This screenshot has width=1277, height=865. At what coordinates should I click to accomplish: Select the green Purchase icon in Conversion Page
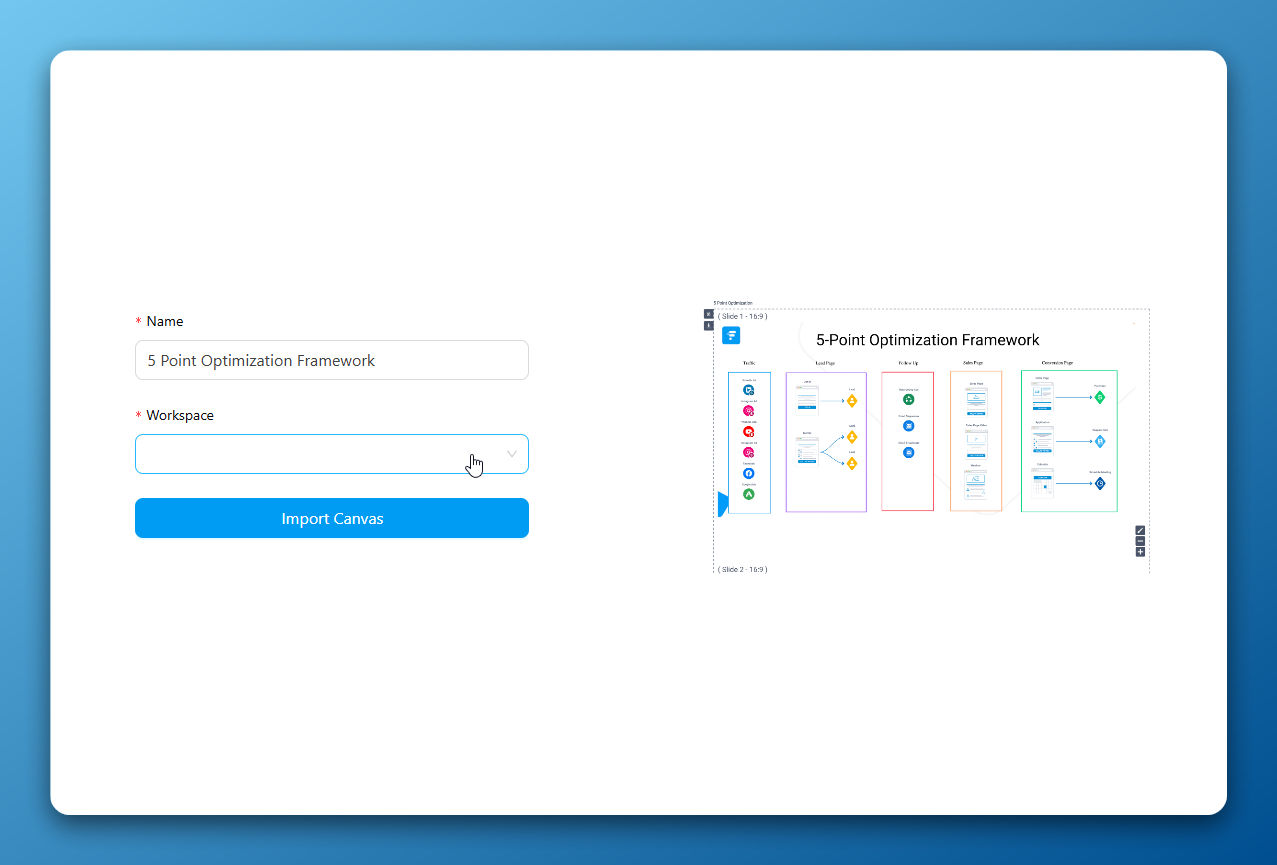[1099, 397]
